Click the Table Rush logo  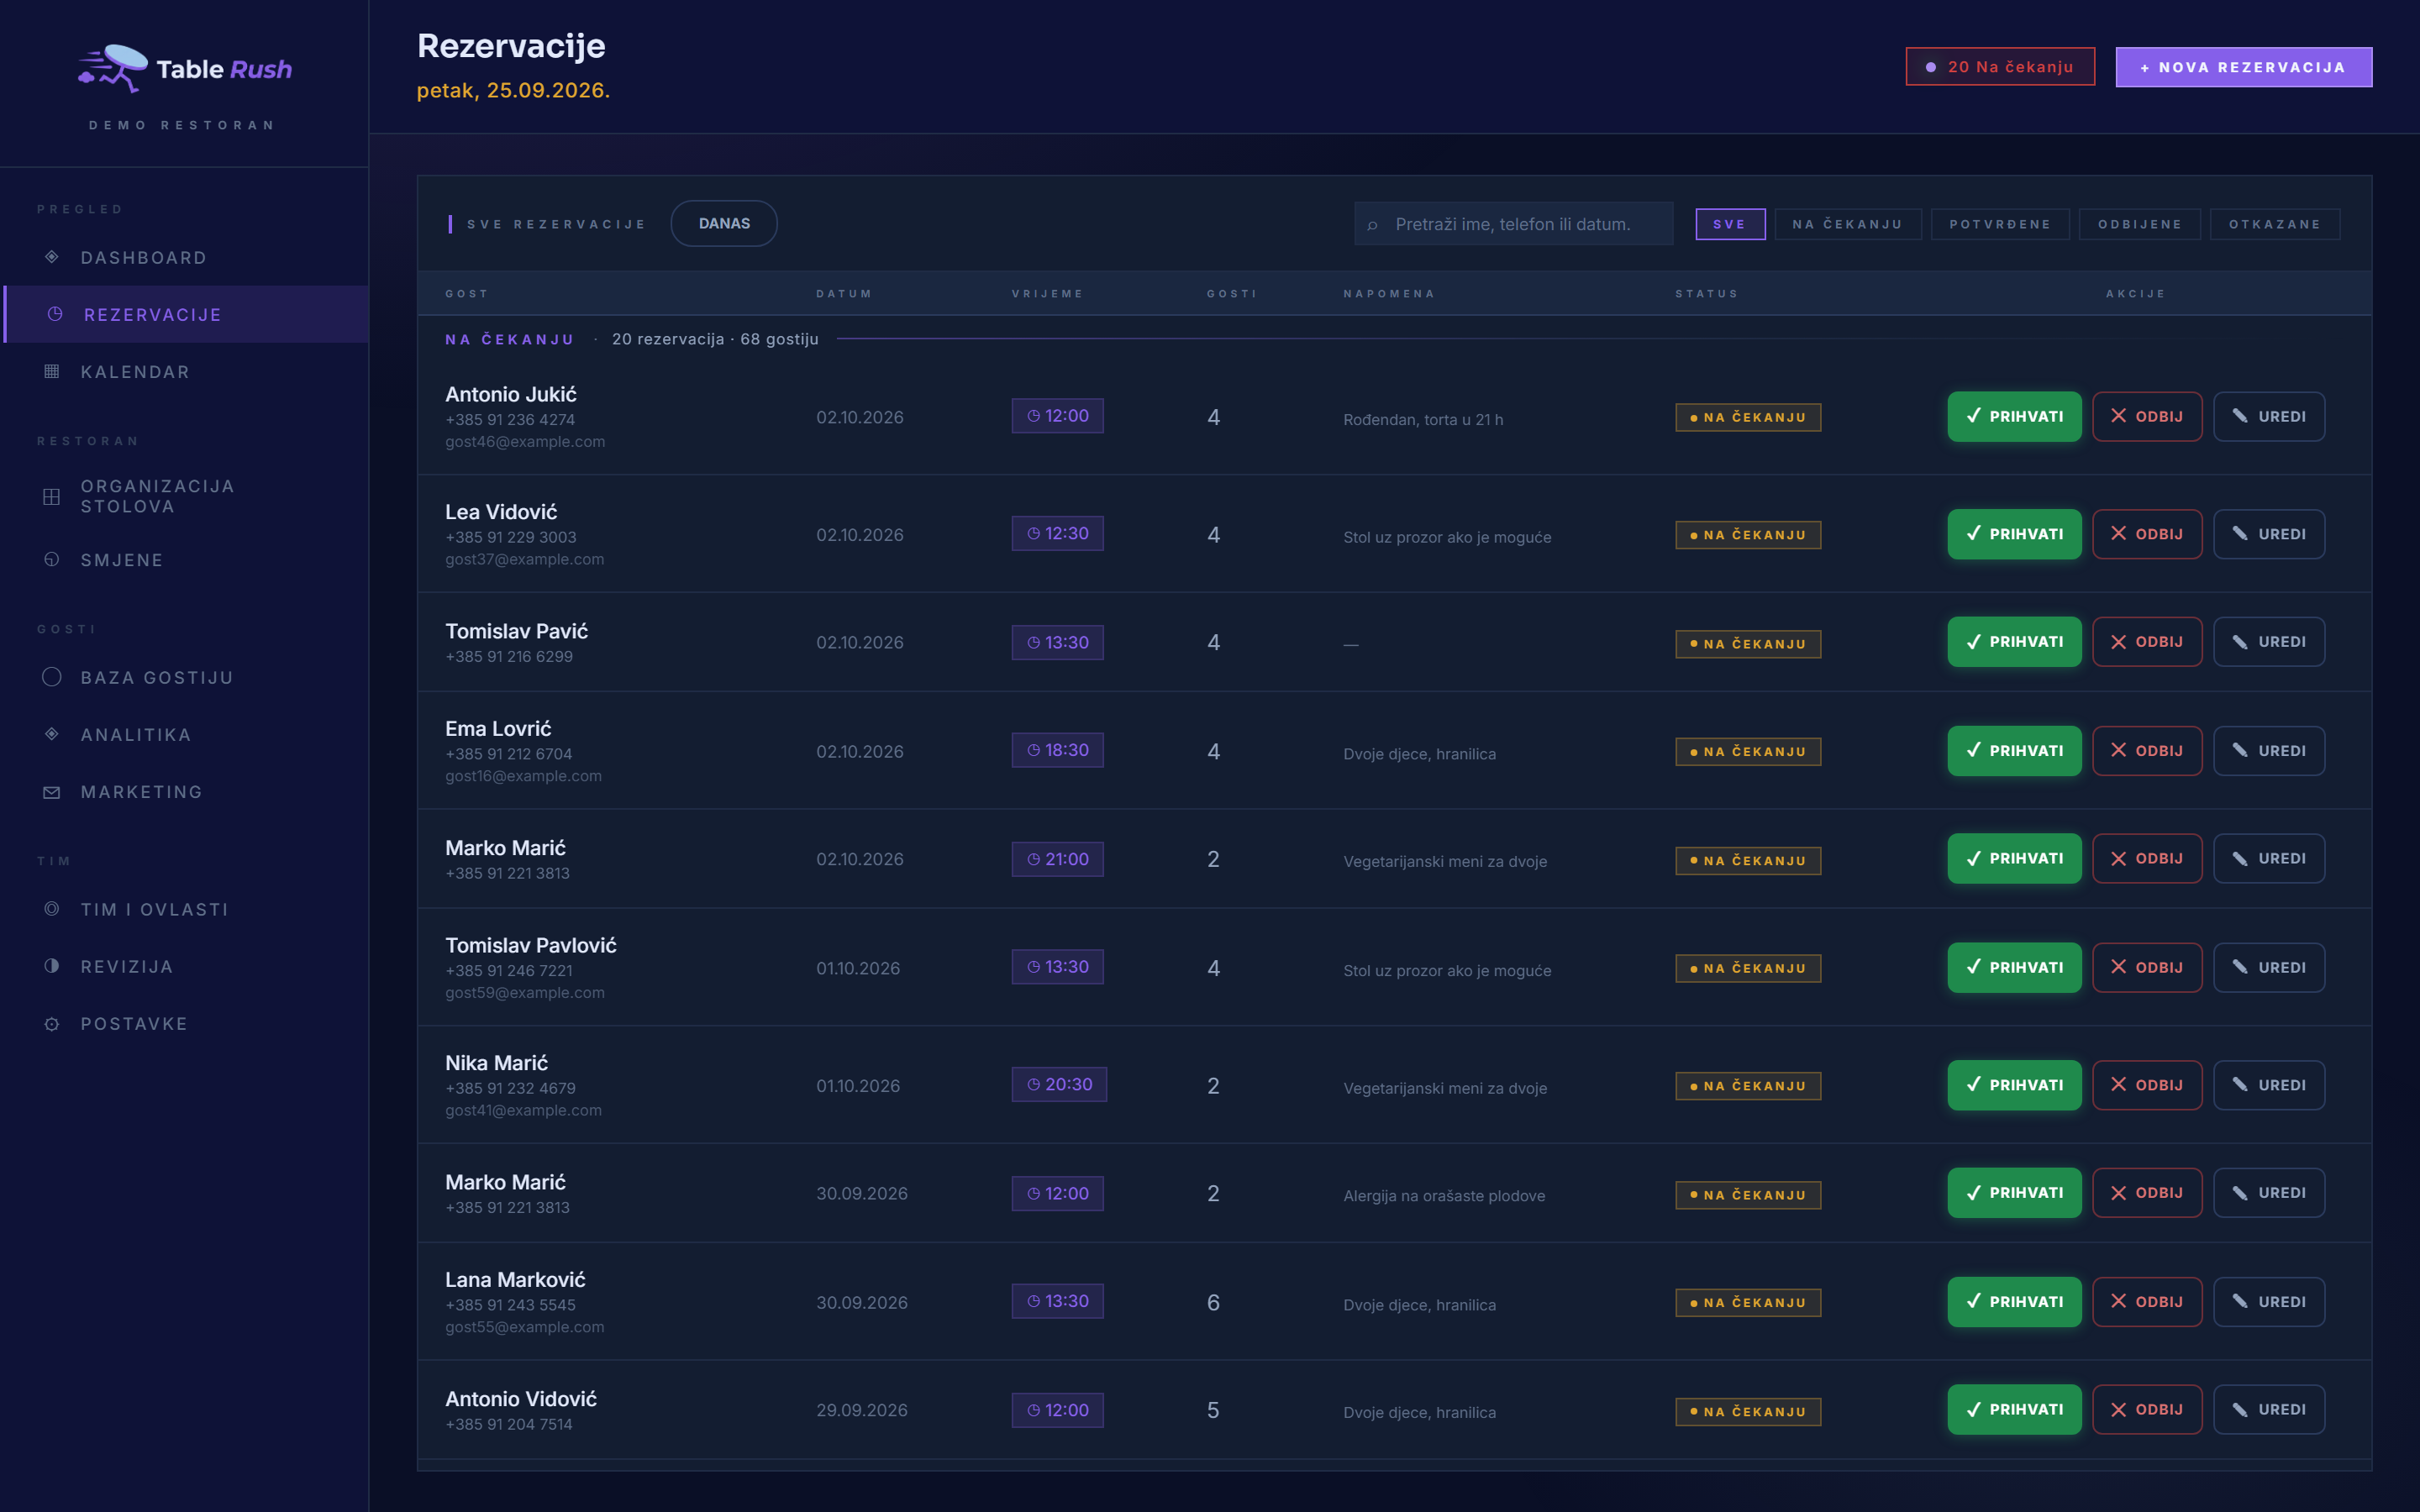pos(185,68)
